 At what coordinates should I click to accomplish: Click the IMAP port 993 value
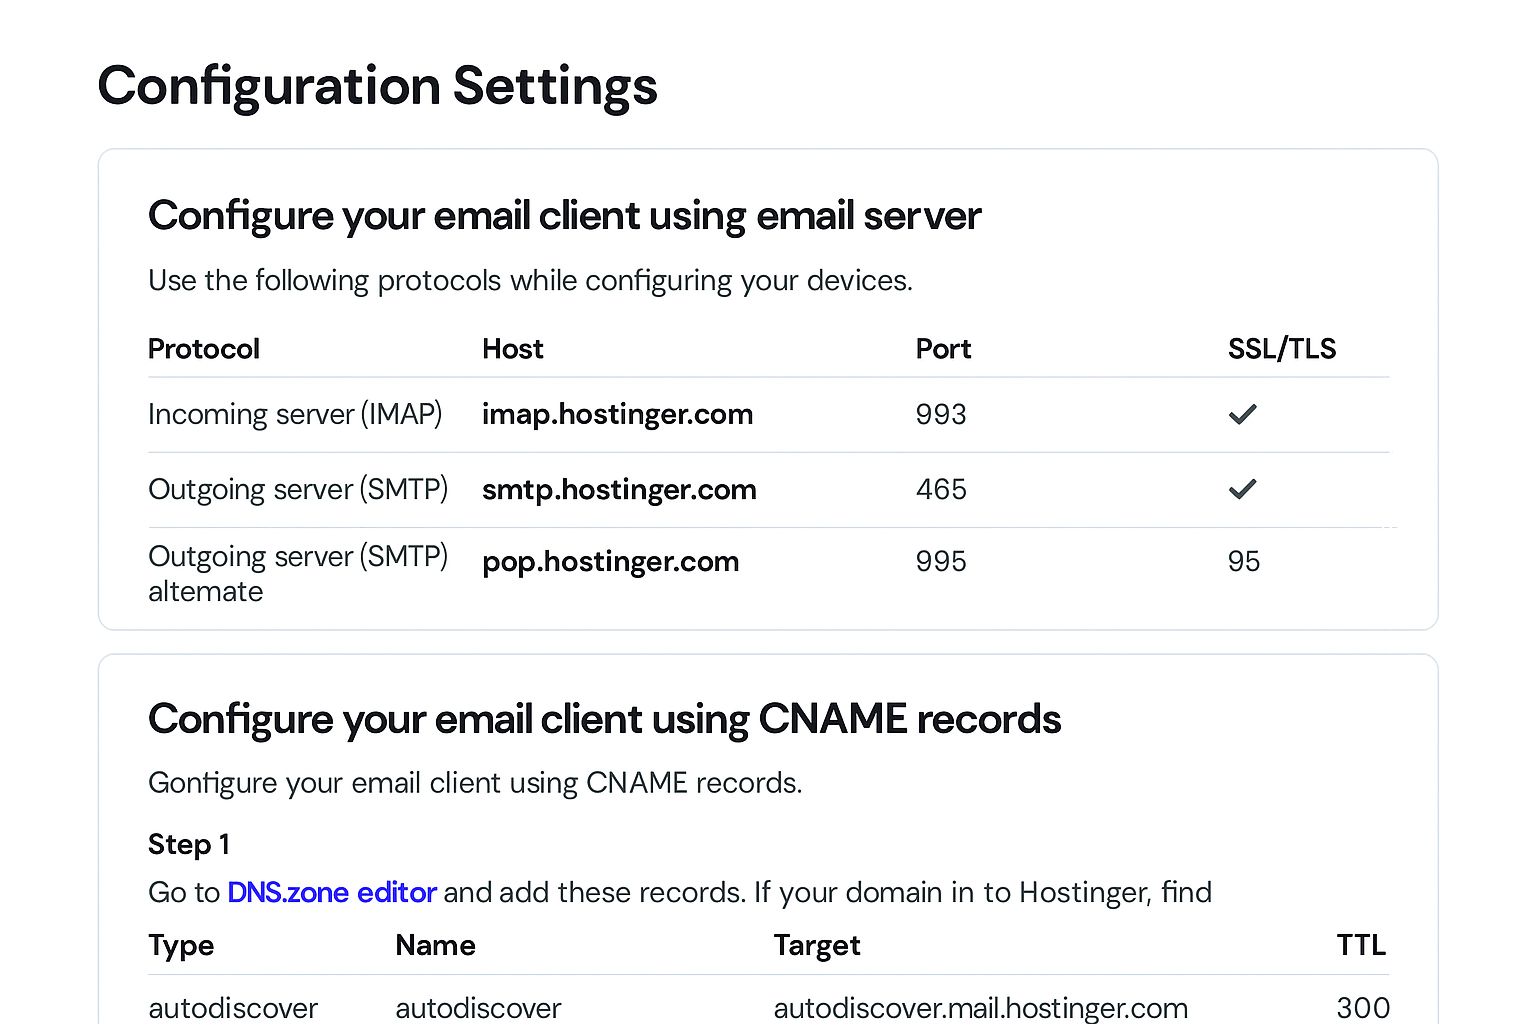click(941, 414)
